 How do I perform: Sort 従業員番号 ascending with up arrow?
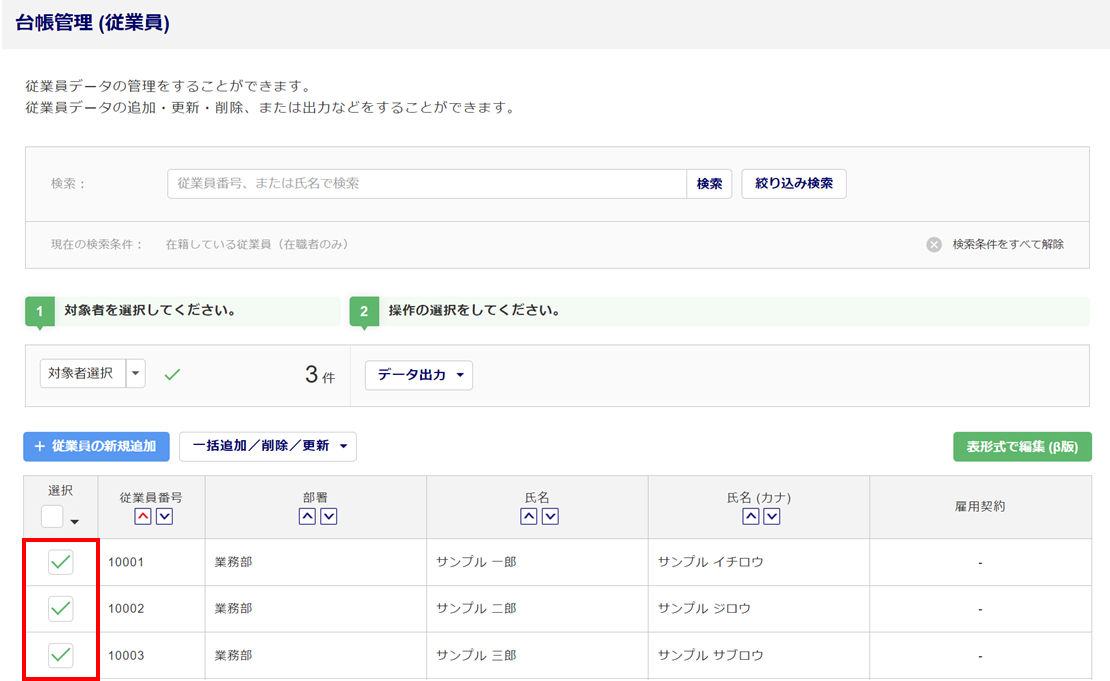142,517
